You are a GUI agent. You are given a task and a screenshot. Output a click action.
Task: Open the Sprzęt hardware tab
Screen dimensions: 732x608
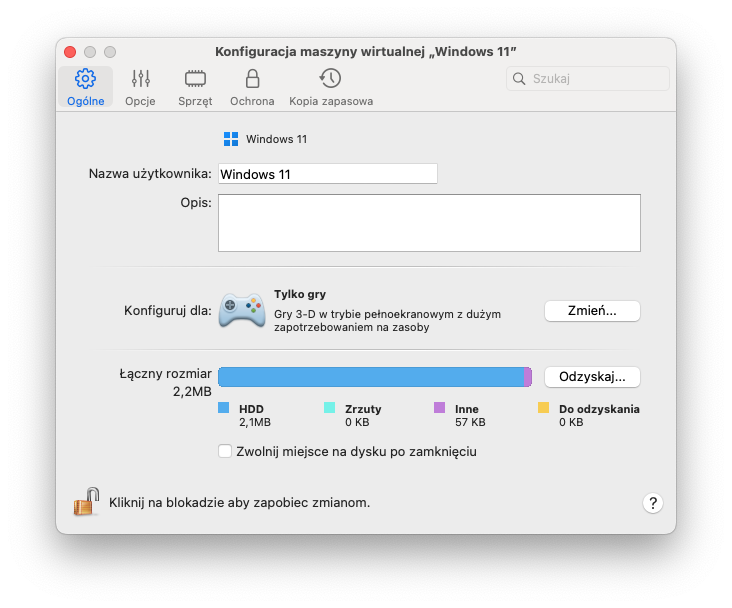click(x=195, y=87)
